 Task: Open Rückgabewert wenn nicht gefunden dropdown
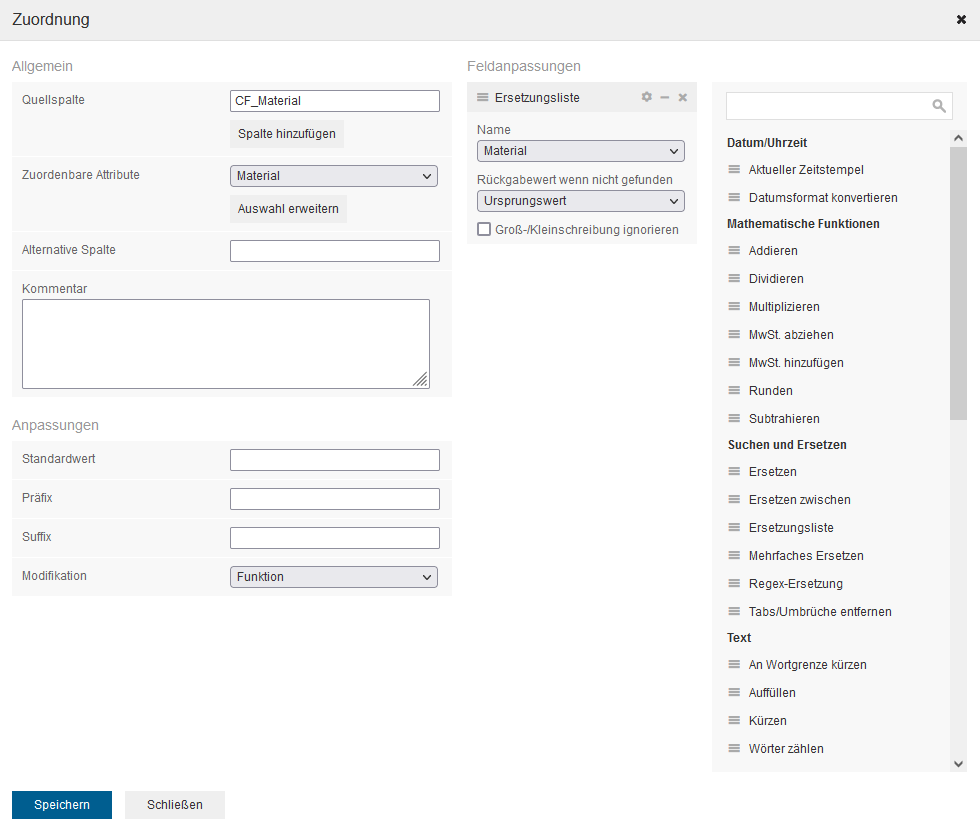581,201
